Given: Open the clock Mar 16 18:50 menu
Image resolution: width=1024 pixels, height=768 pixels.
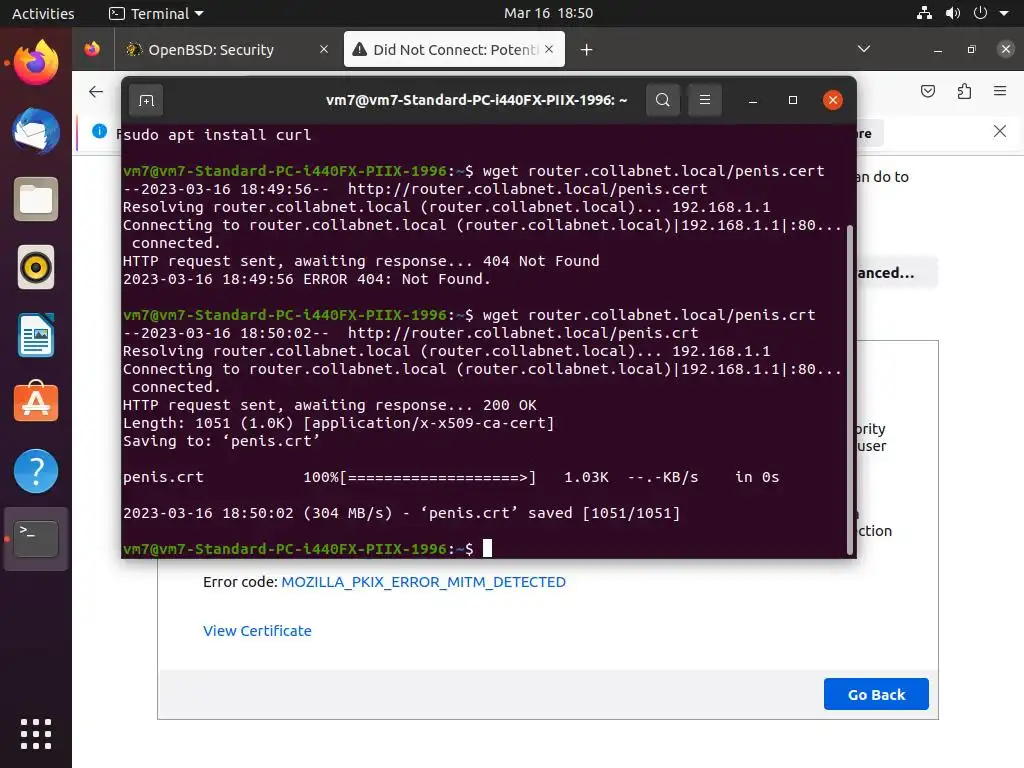Looking at the screenshot, I should click(x=549, y=13).
